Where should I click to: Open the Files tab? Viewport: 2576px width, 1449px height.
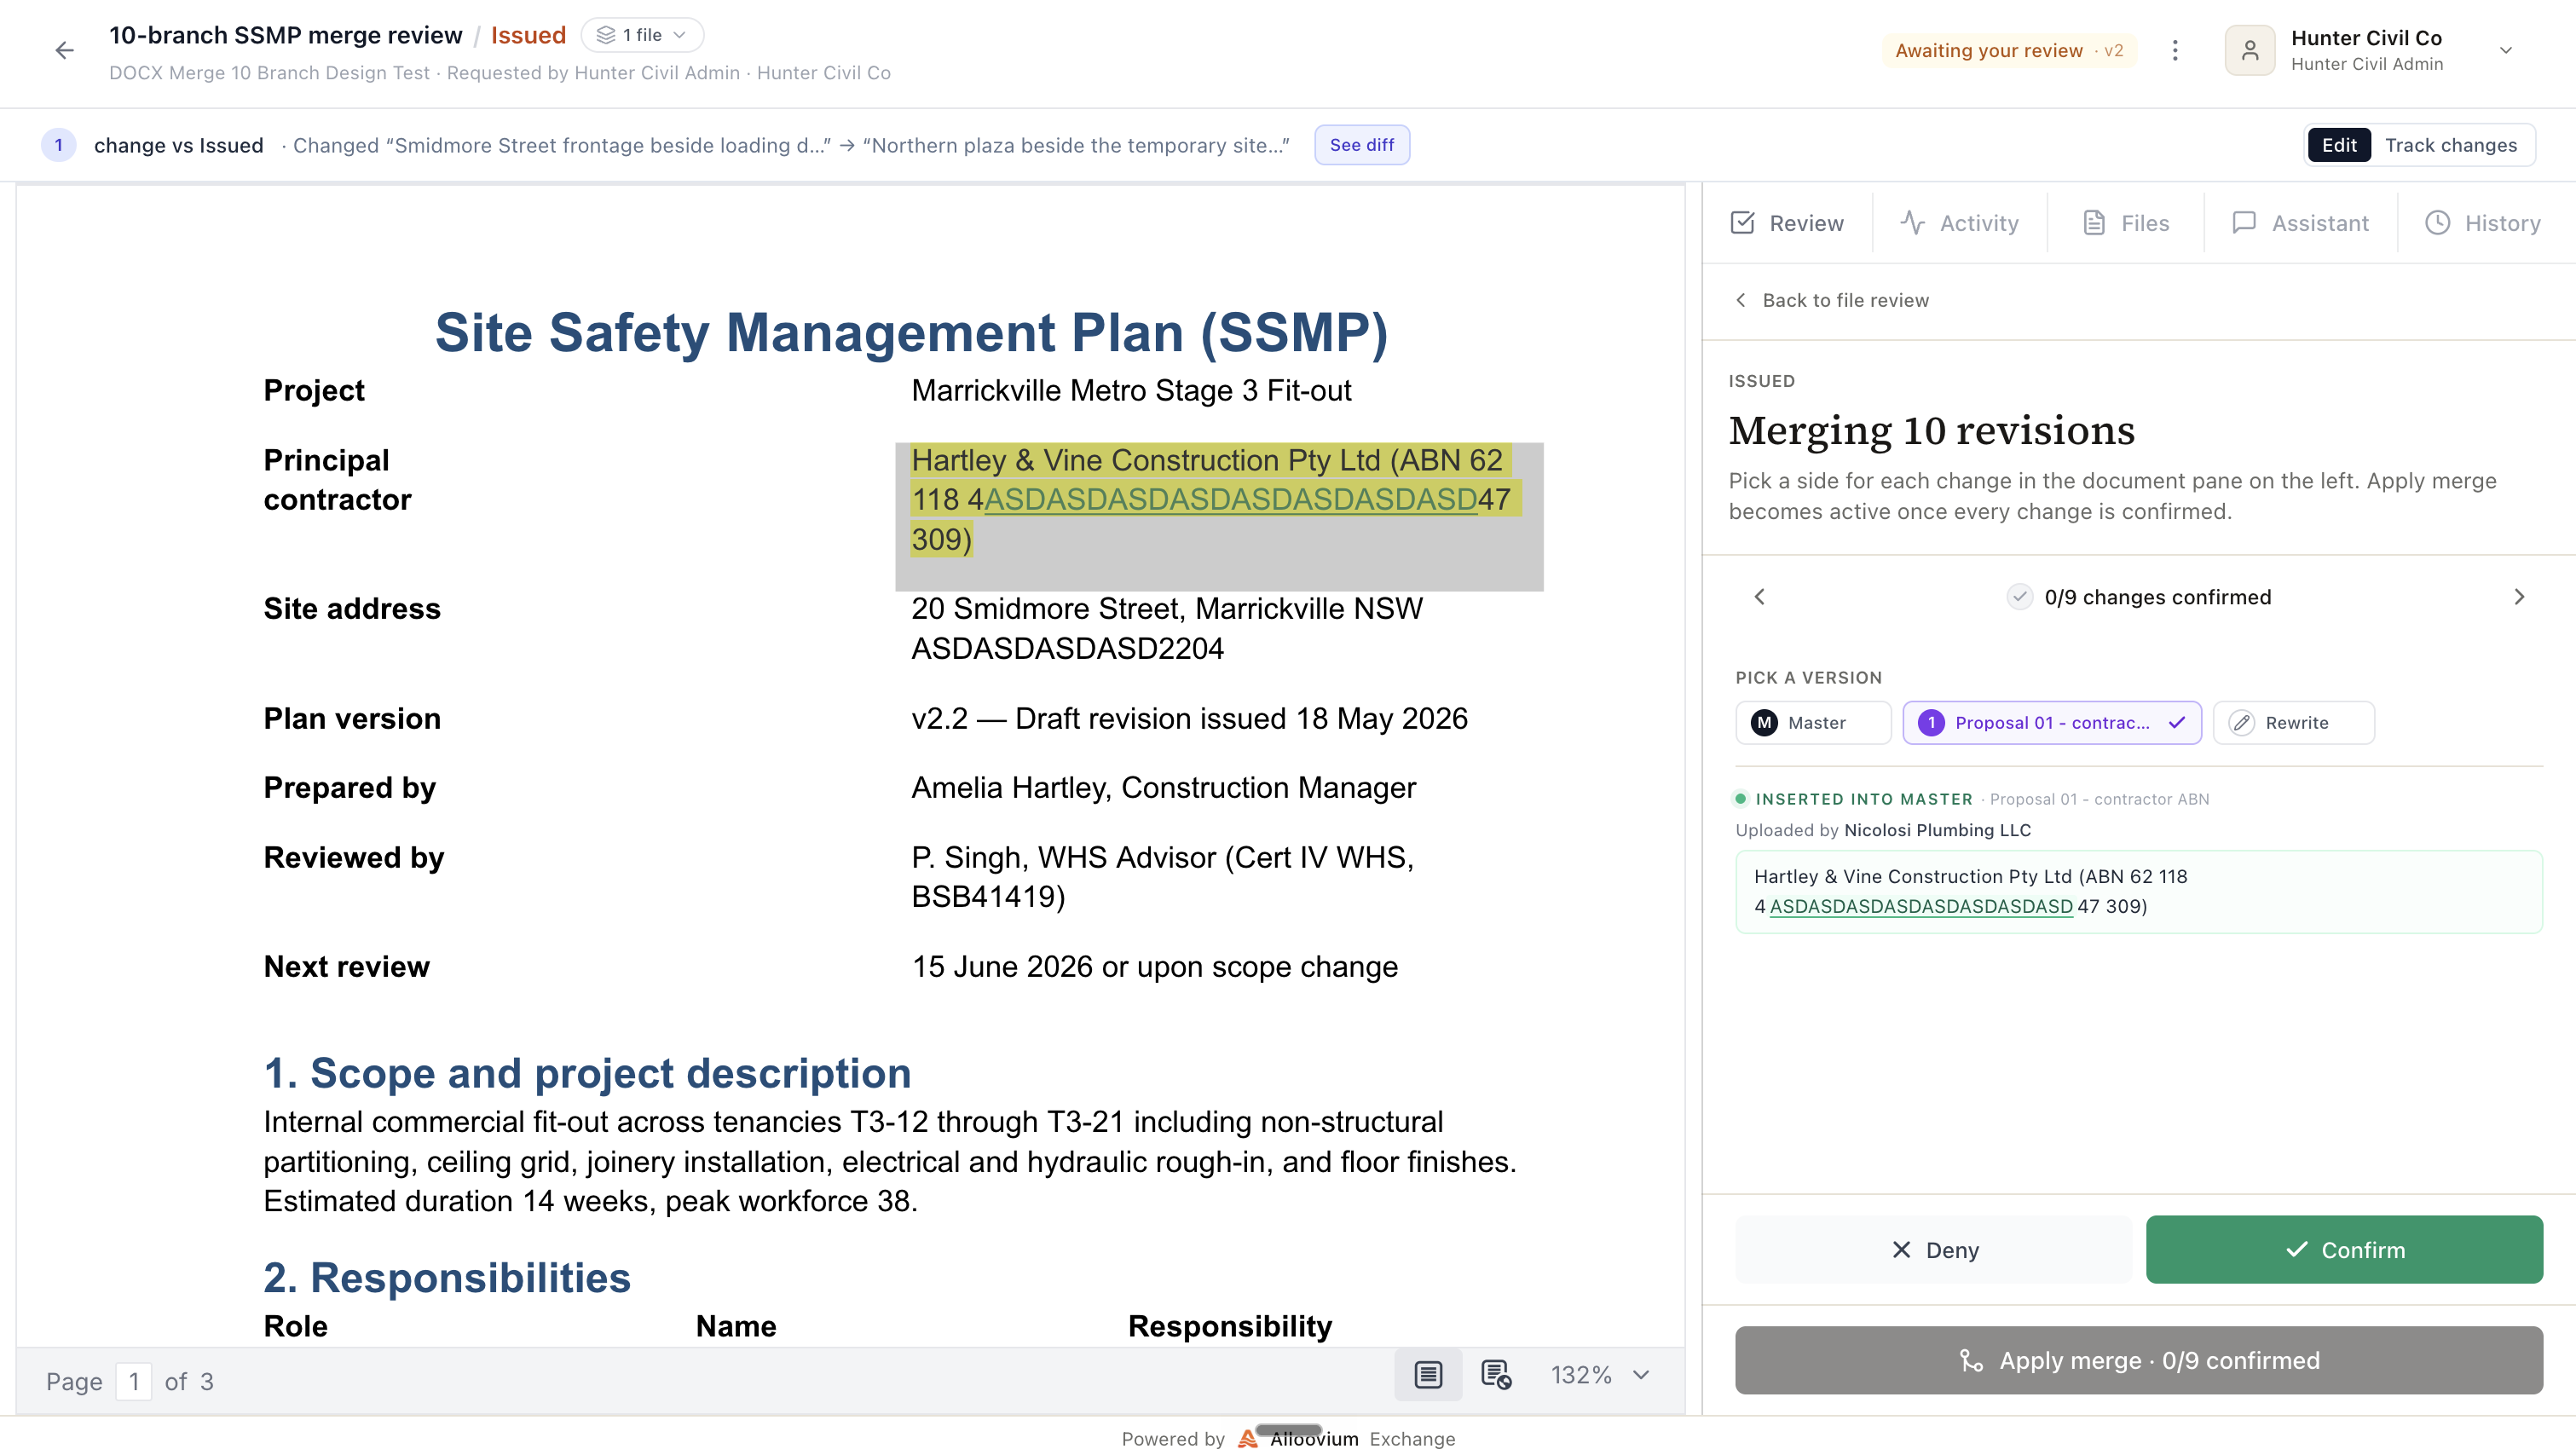click(x=2126, y=223)
